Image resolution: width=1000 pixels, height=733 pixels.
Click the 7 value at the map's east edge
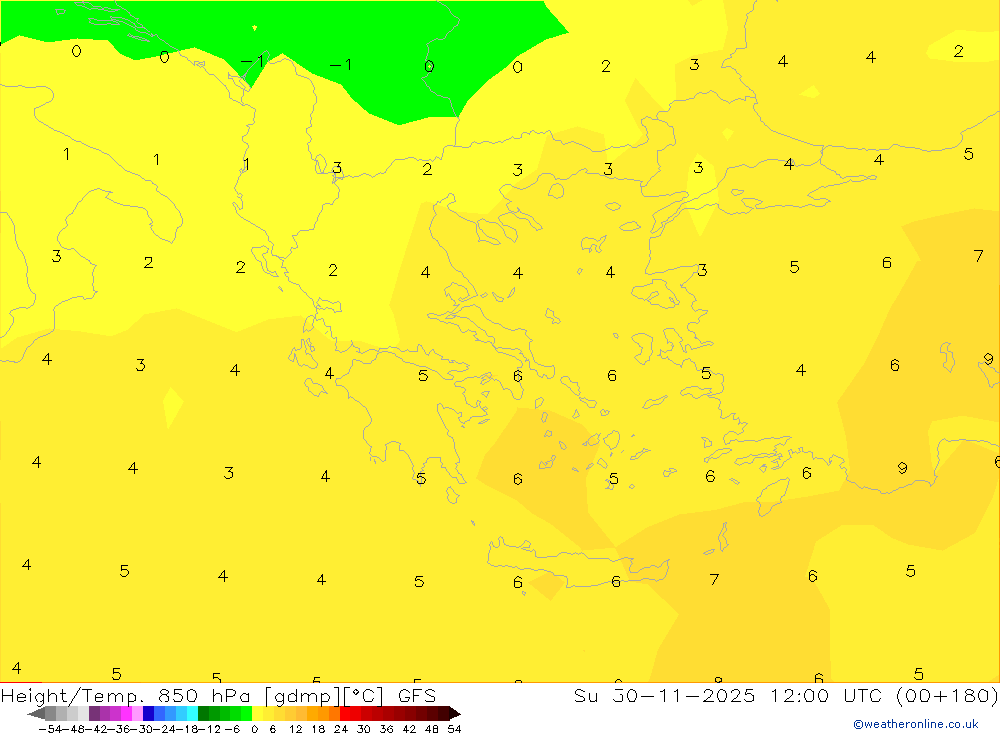tap(978, 256)
